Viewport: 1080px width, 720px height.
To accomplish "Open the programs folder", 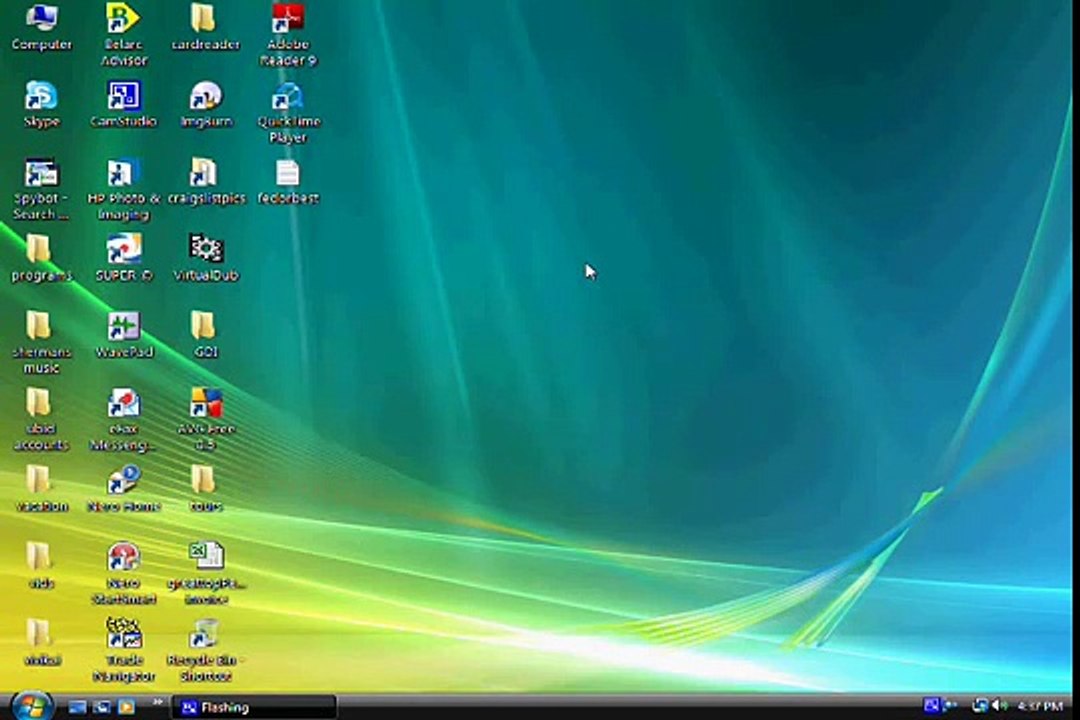I will (41, 259).
